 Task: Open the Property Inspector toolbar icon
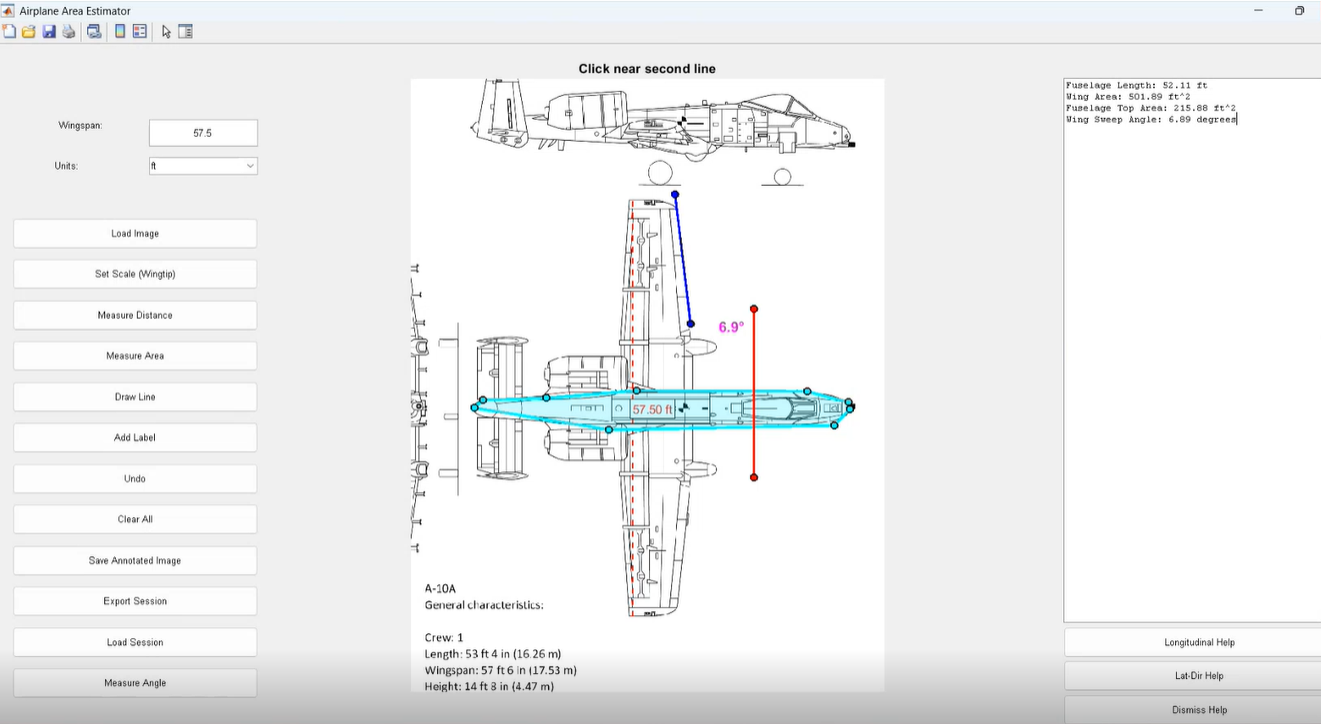185,31
